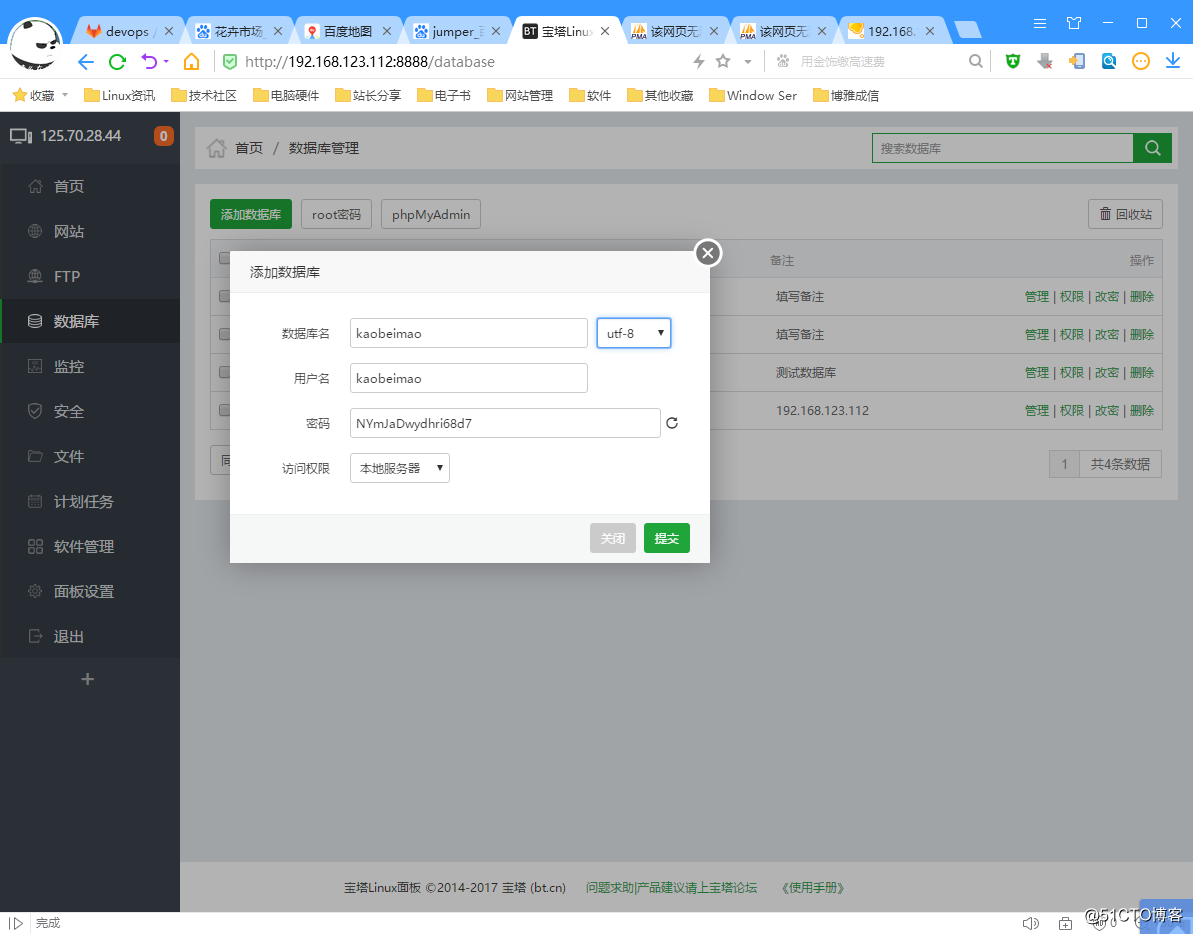Screen dimensions: 1193x934
Task: Open the green shield extension icon
Action: 1013,62
